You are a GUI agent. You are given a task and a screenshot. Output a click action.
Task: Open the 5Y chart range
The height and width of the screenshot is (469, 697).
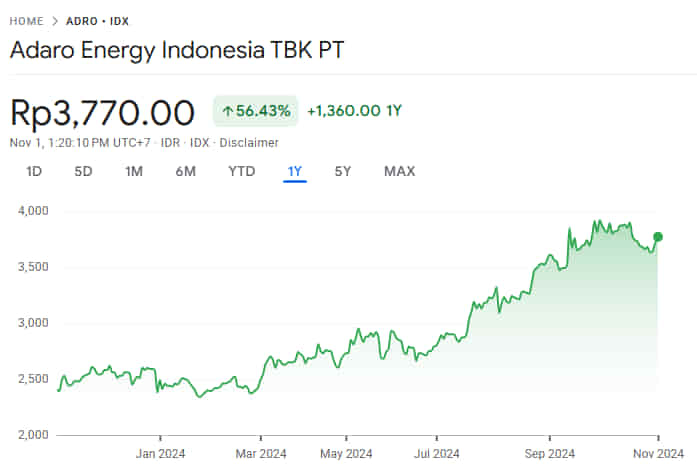tap(343, 171)
